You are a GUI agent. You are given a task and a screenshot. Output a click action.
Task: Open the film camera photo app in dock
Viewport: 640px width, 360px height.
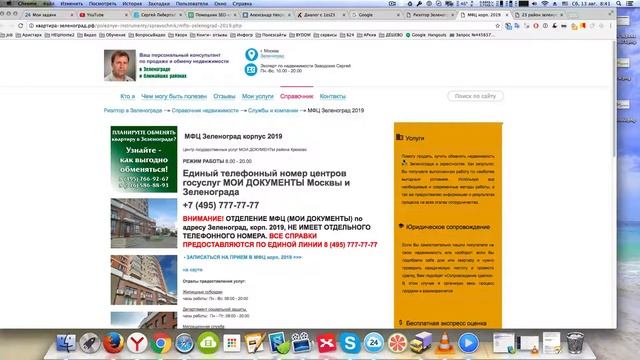click(301, 342)
